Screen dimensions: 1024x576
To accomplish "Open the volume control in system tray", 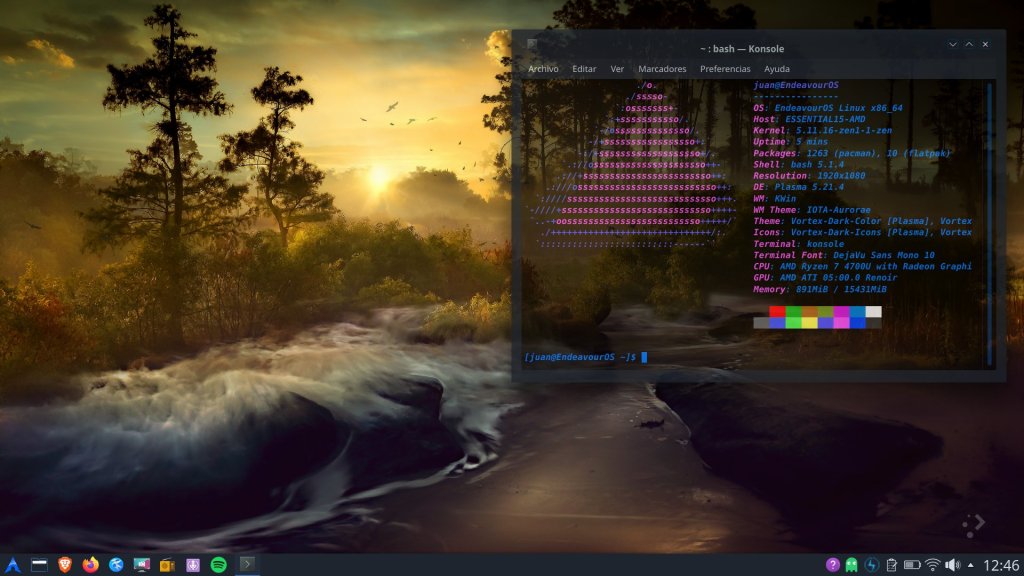I will pyautogui.click(x=952, y=565).
